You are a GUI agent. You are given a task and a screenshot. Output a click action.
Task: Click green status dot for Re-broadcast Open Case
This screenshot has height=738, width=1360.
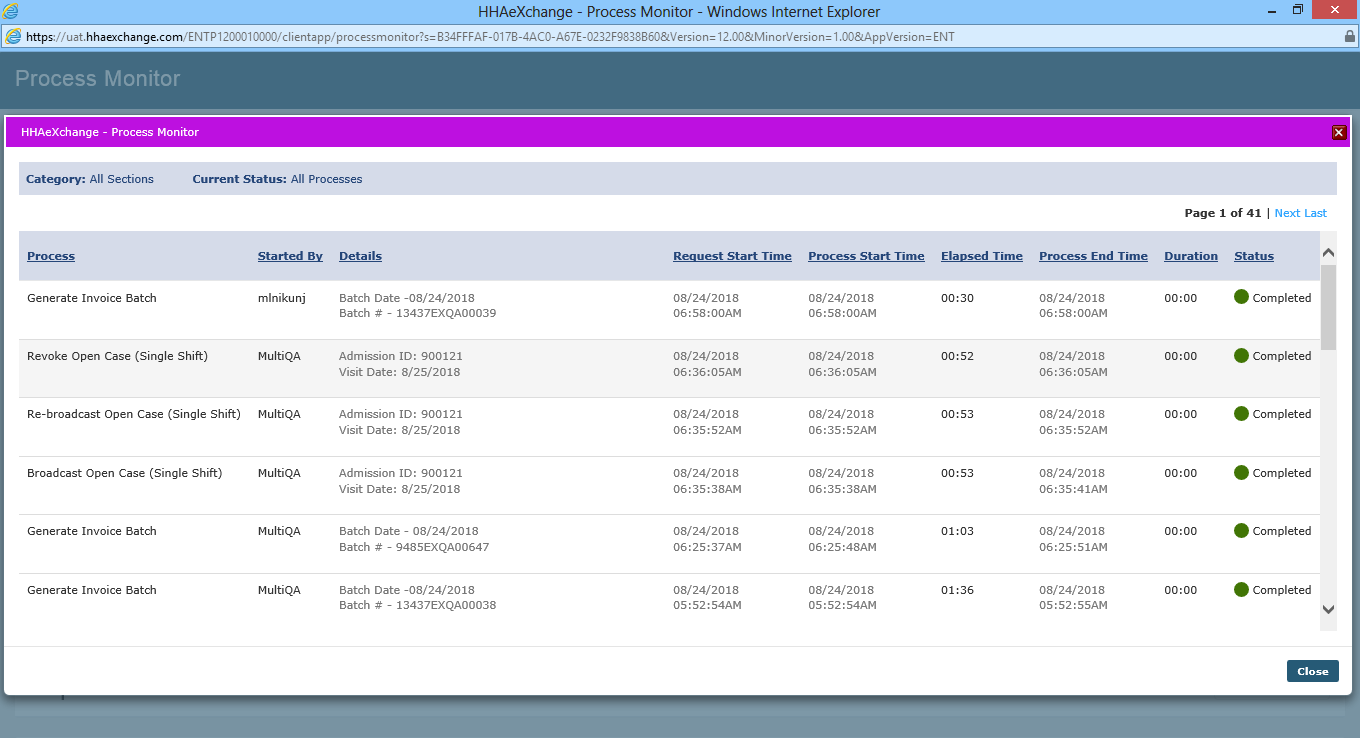click(1241, 413)
